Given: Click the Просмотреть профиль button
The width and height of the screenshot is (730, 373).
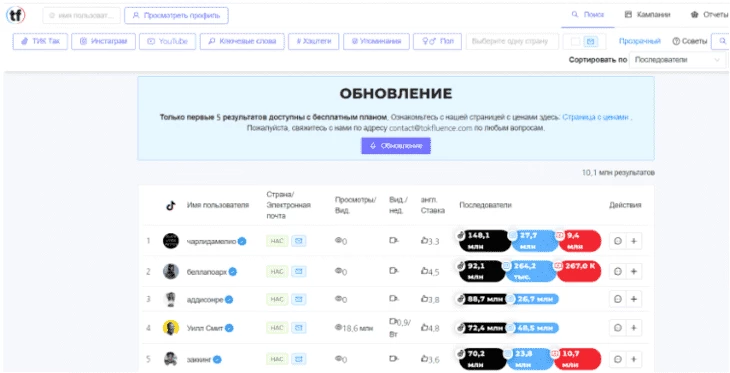Looking at the screenshot, I should pos(176,15).
